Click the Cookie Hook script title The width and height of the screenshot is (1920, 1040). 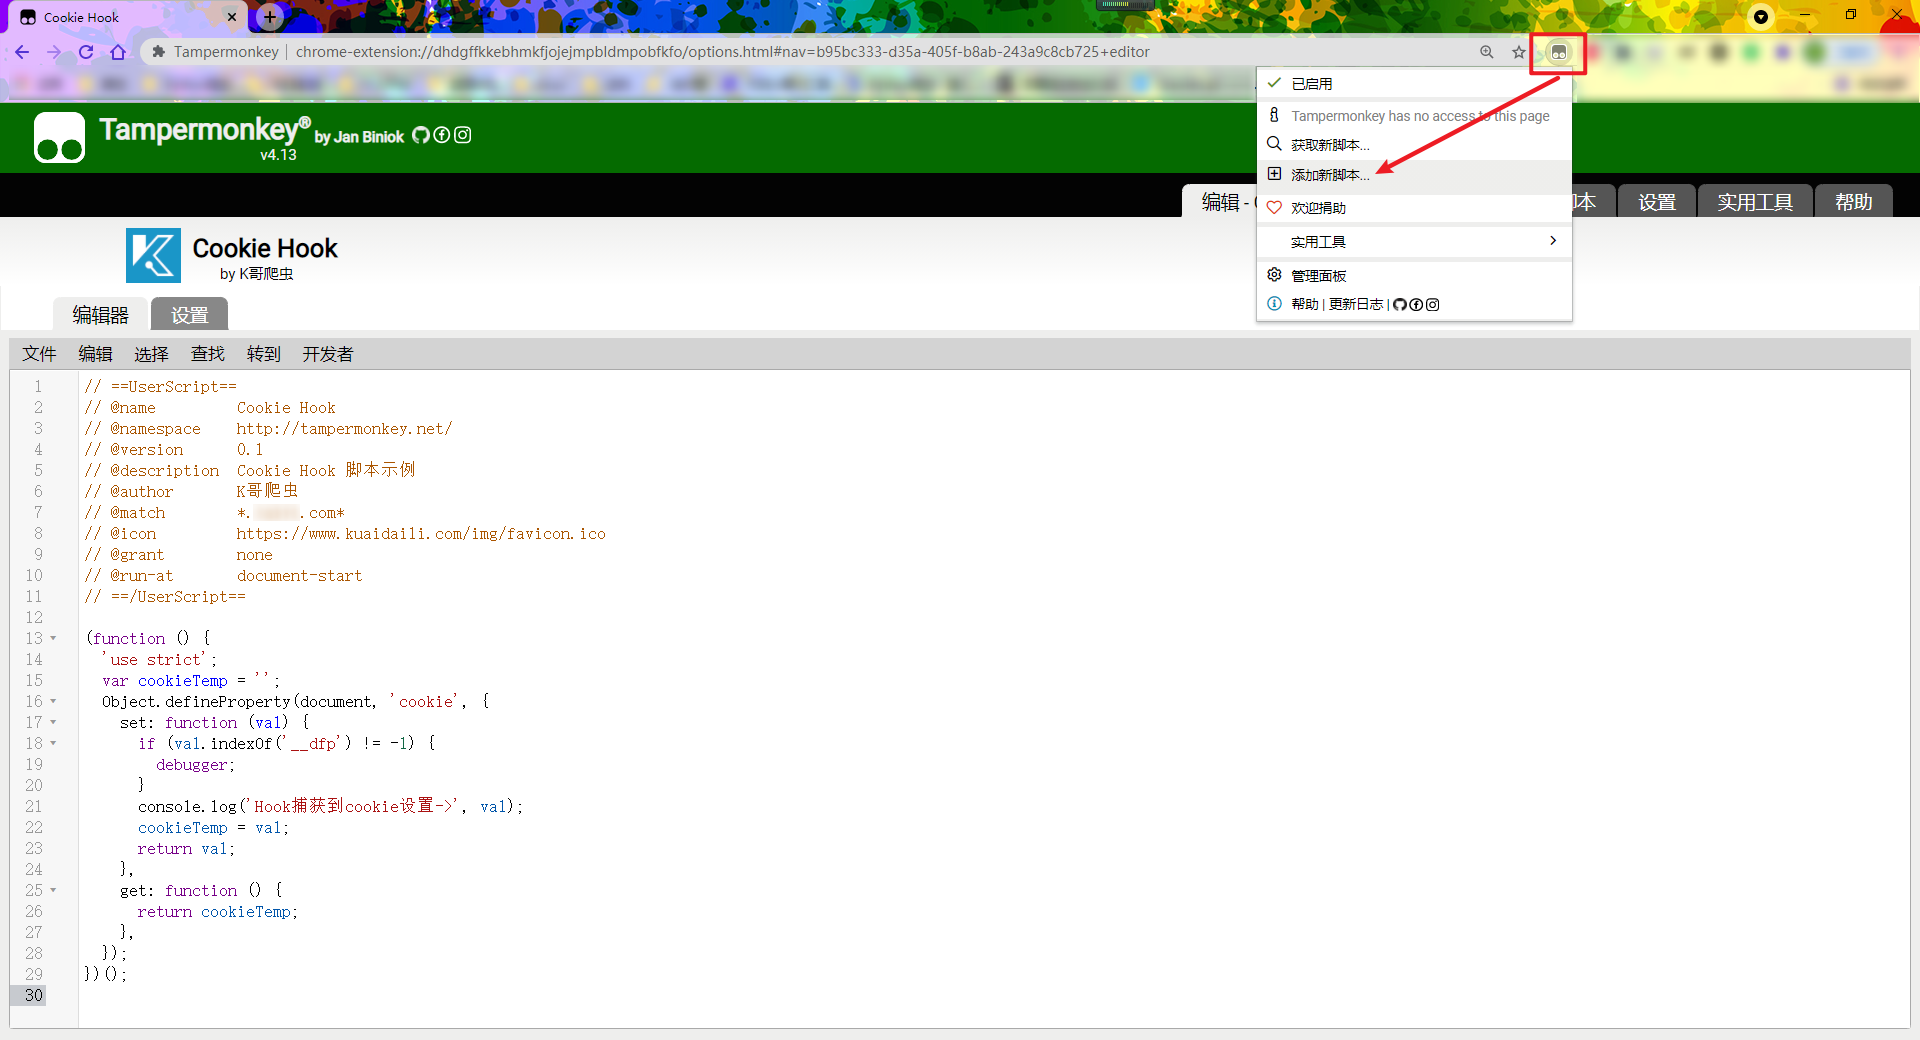click(x=265, y=248)
